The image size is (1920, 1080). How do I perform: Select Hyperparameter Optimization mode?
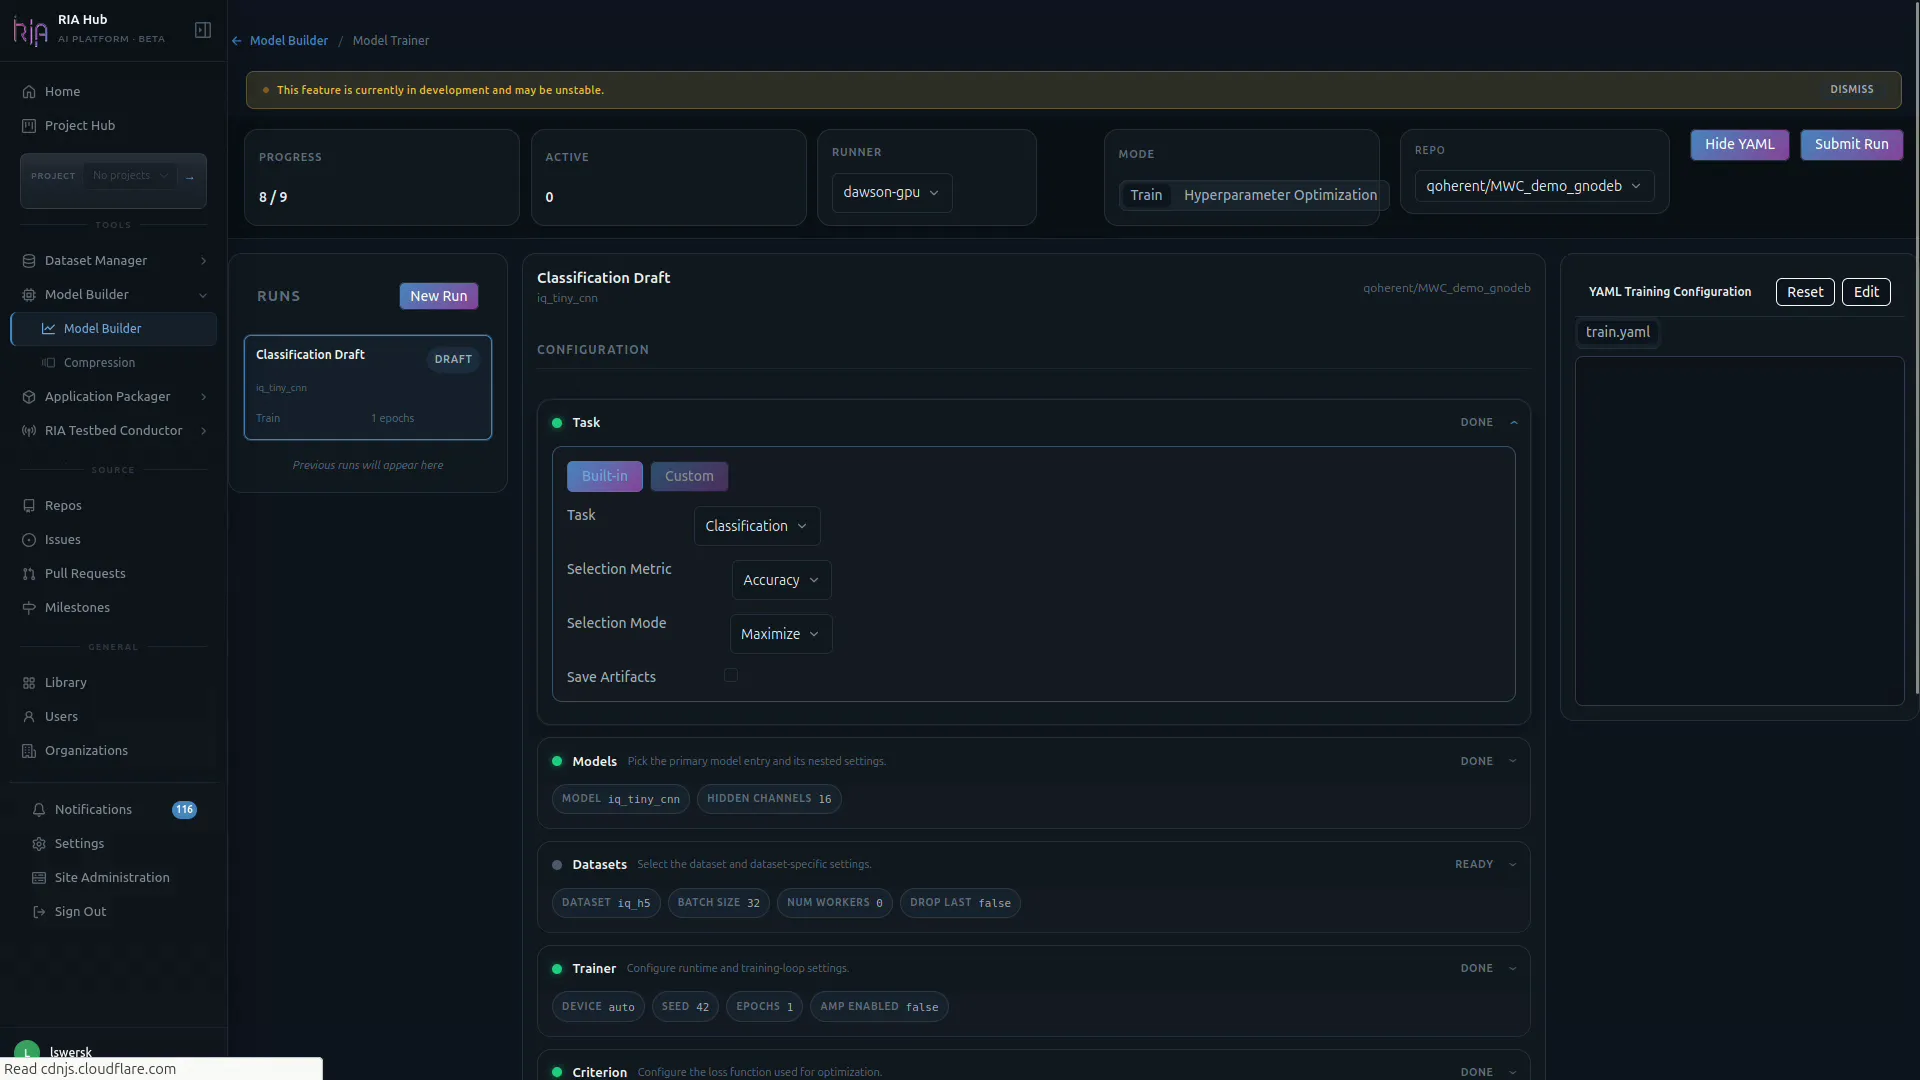click(1281, 195)
